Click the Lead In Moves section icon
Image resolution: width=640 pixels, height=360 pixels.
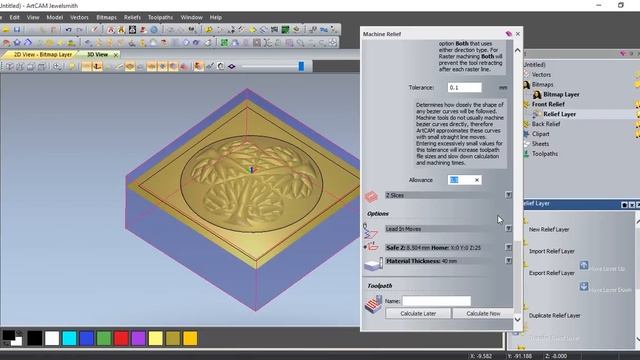[x=370, y=231]
